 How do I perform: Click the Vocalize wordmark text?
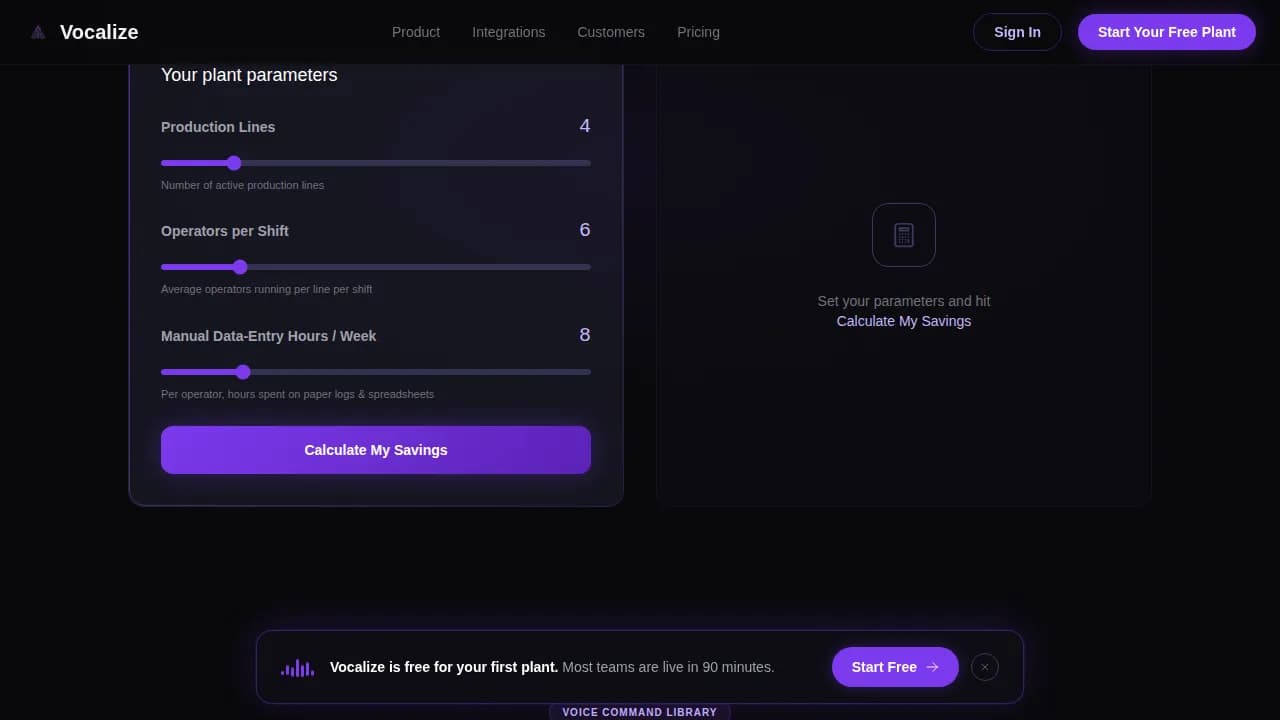(x=99, y=31)
